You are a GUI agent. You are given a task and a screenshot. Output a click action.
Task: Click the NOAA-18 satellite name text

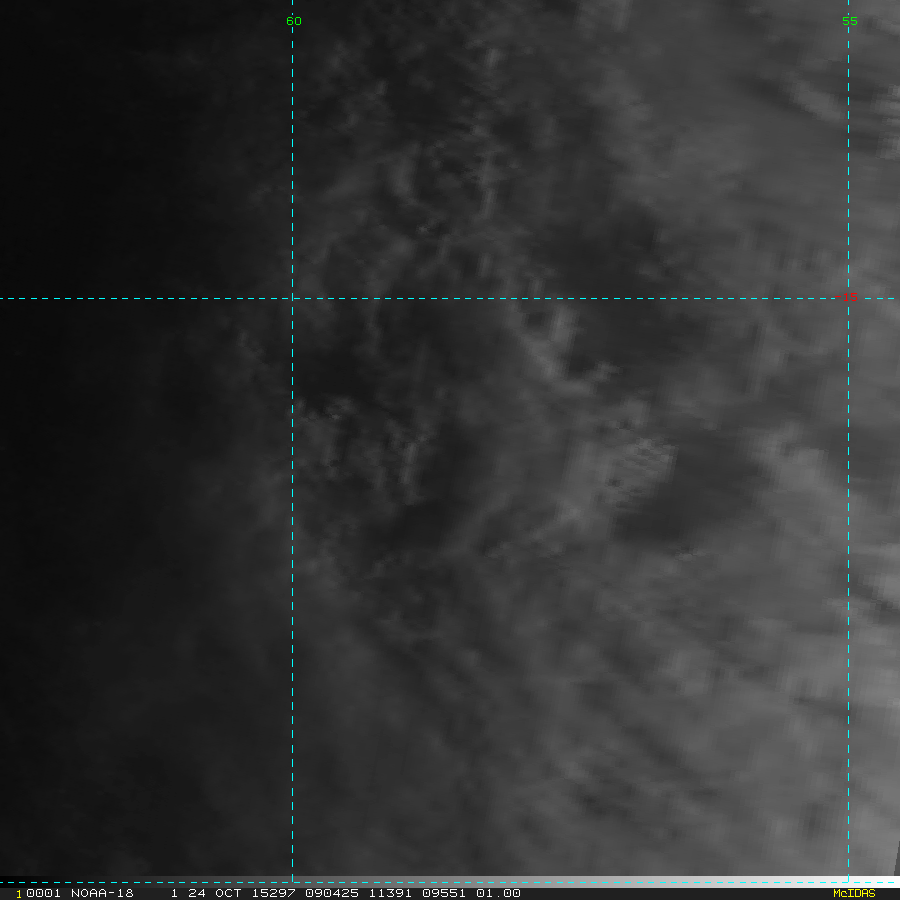coord(102,893)
